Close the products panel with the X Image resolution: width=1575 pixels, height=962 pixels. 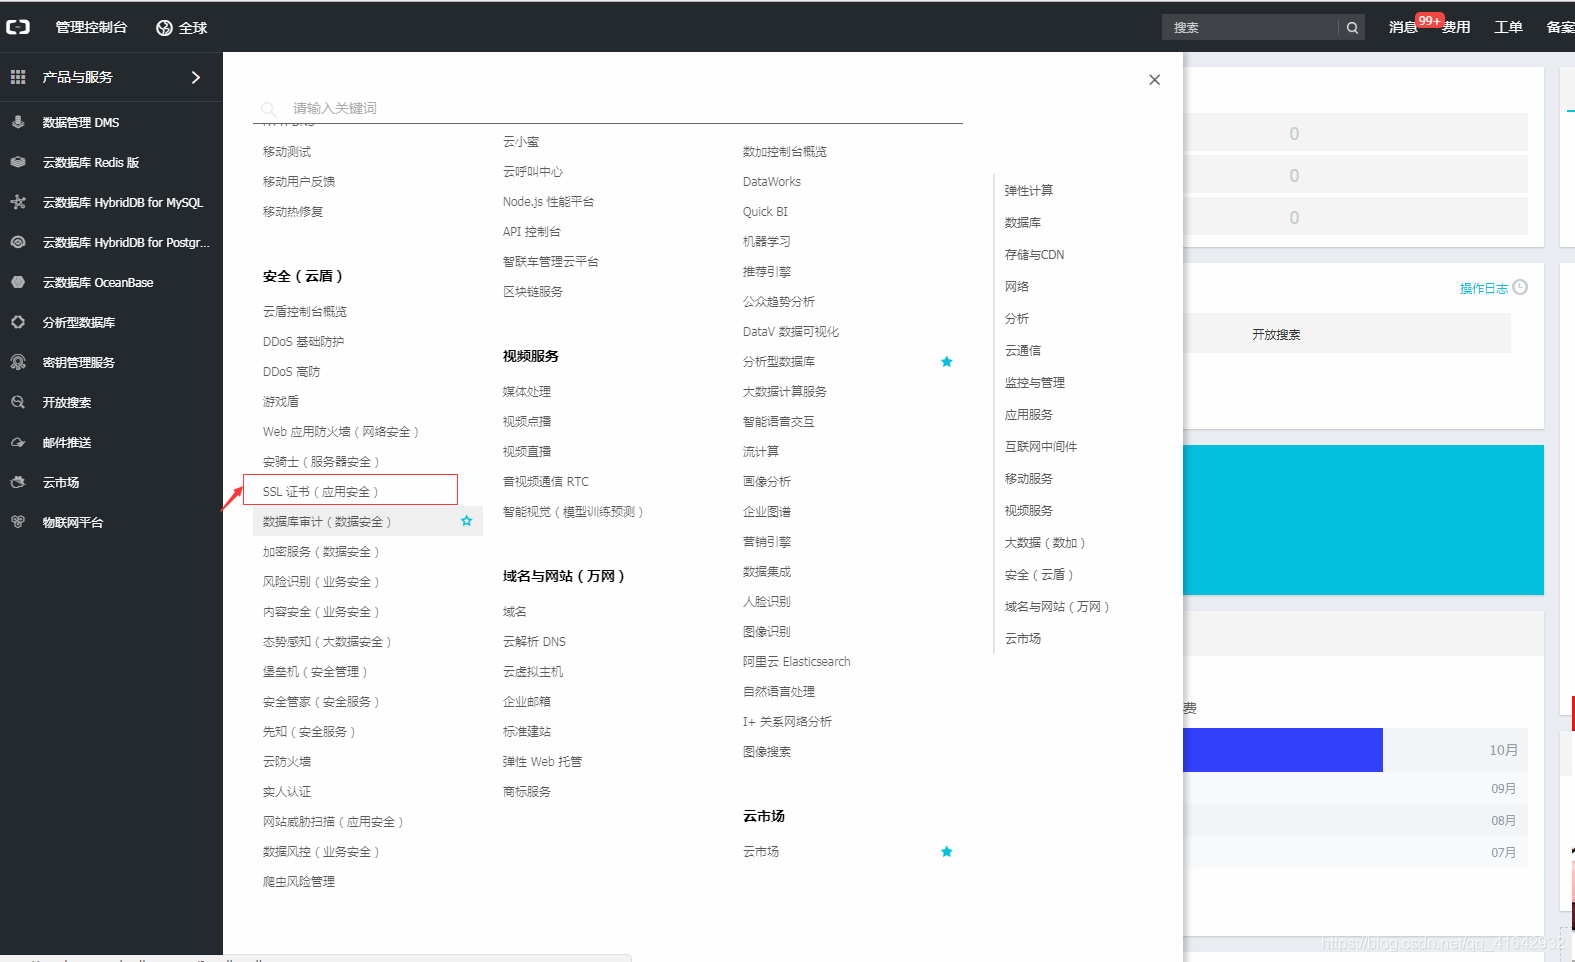(x=1154, y=80)
